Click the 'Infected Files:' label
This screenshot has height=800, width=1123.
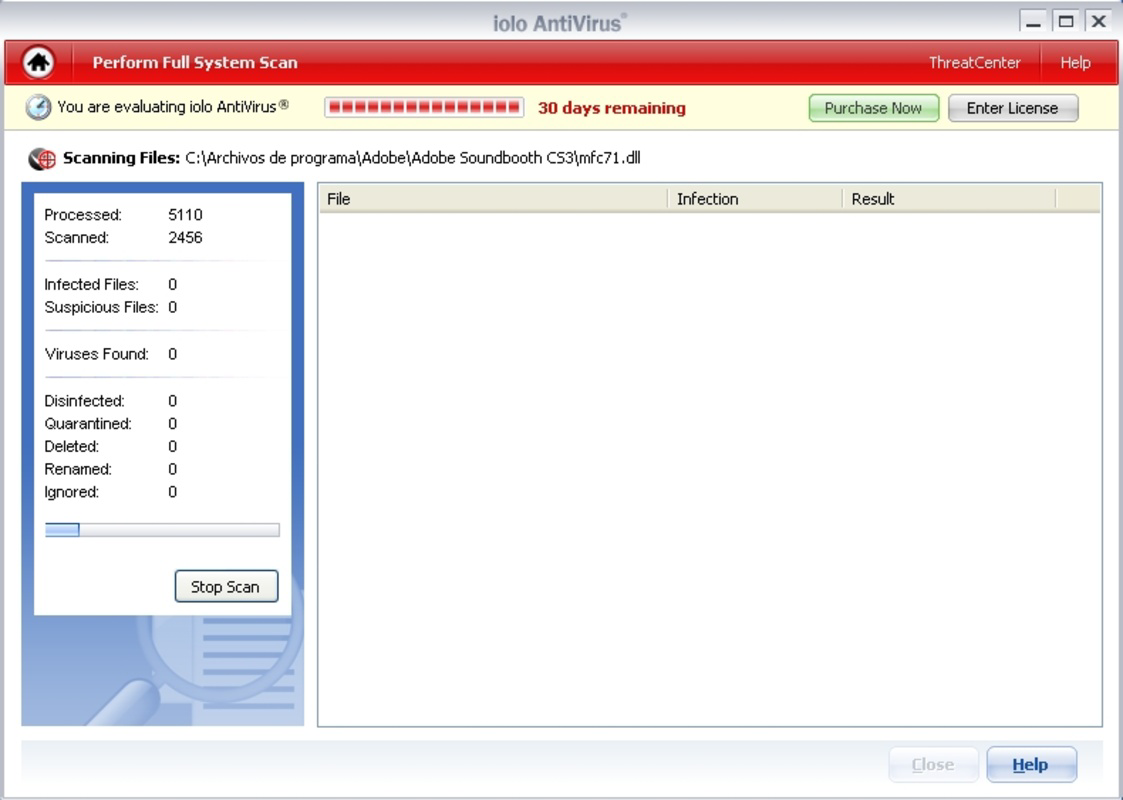[x=91, y=284]
